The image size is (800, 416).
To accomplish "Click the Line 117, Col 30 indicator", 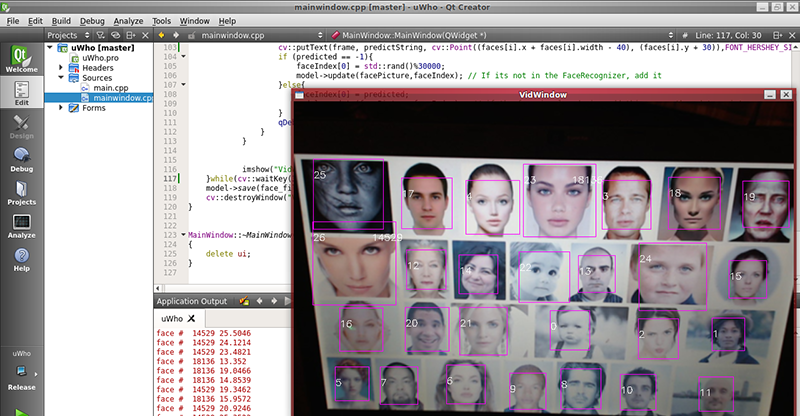I will [753, 35].
